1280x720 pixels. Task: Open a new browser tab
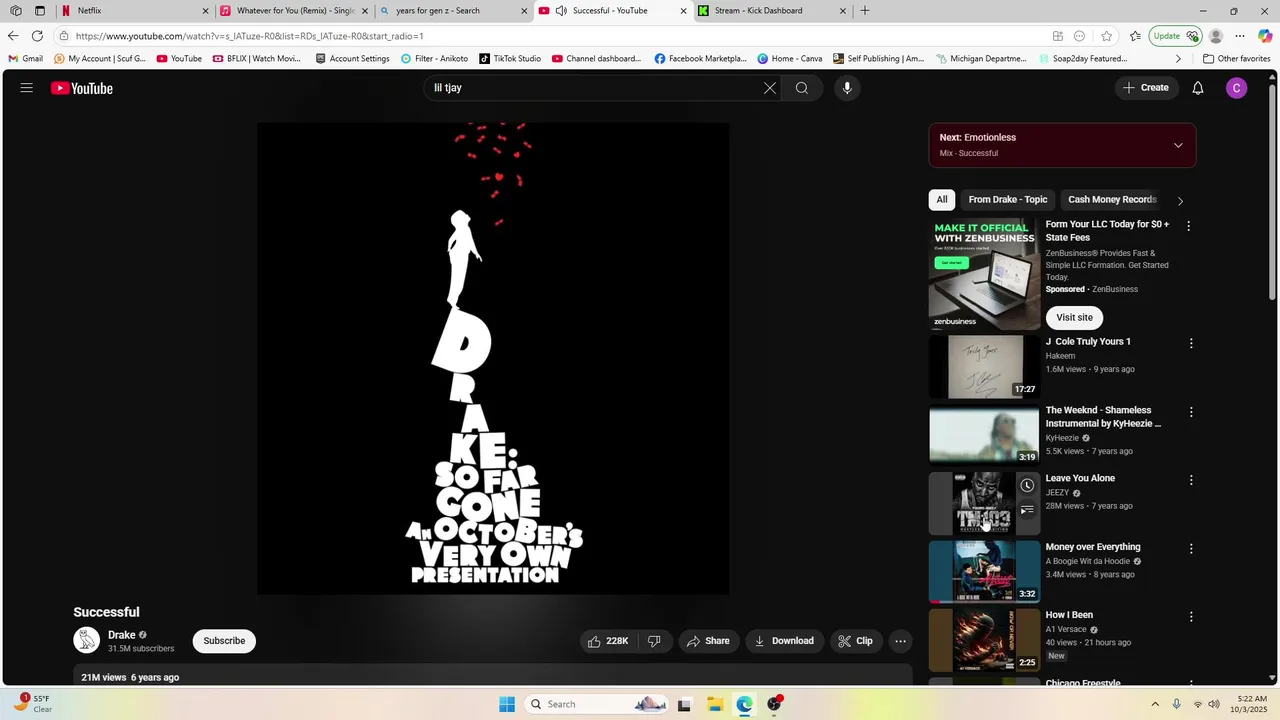(x=865, y=11)
